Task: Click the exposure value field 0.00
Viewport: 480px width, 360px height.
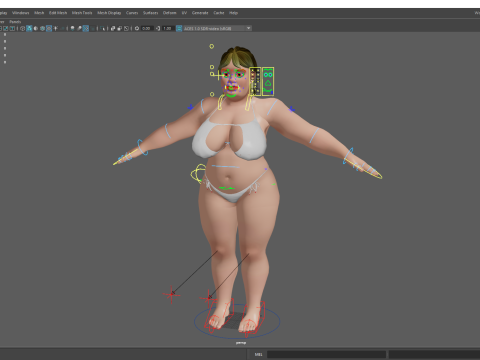Action: pos(147,28)
